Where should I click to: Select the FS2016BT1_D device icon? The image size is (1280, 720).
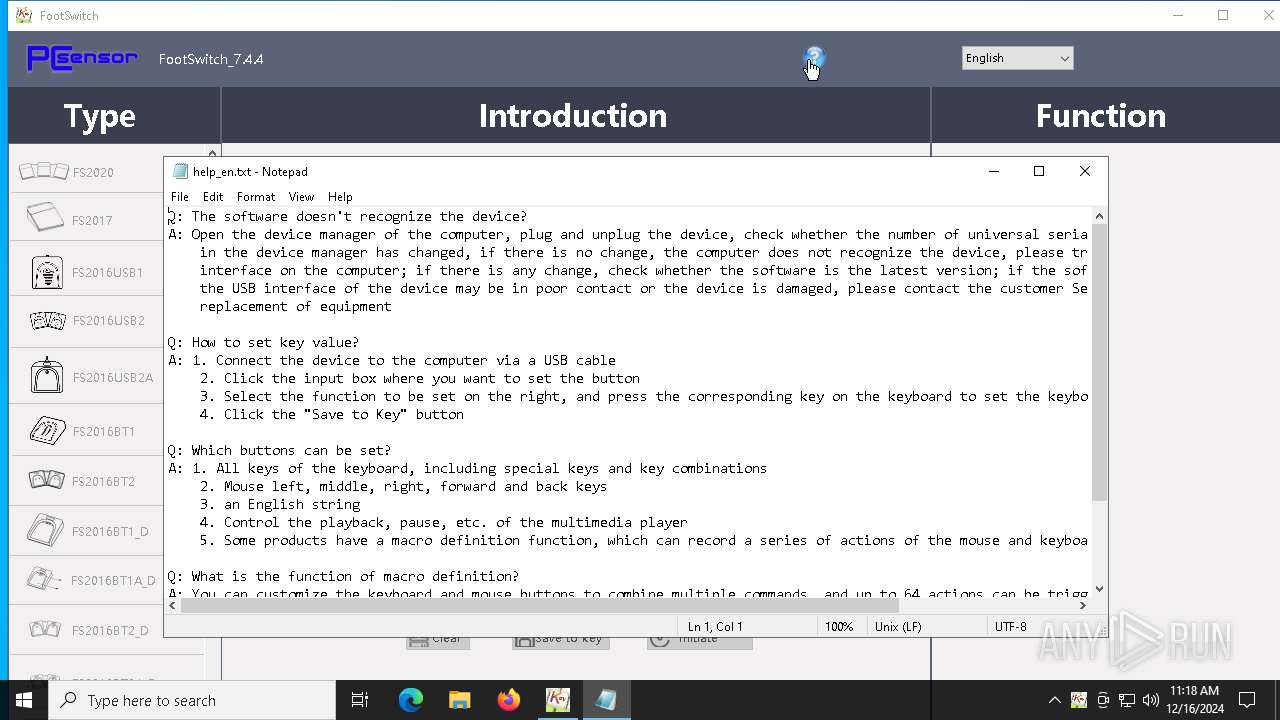point(46,531)
